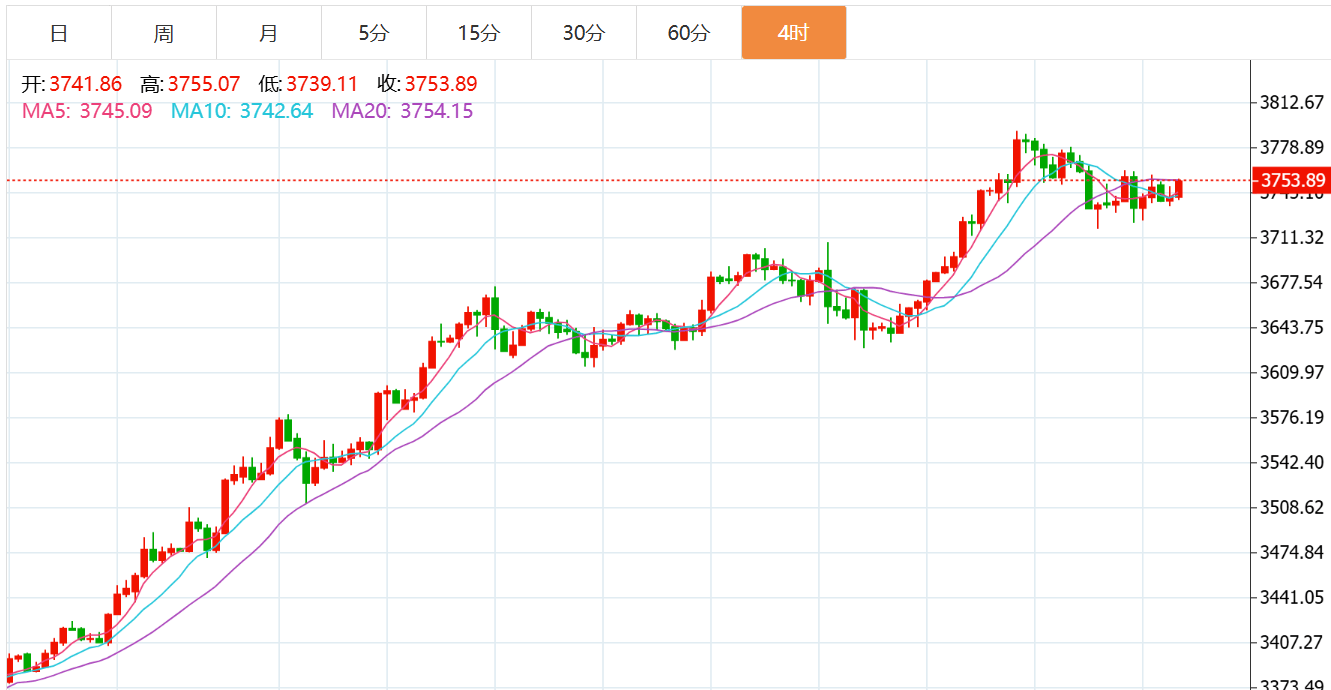1331x690 pixels.
Task: Switch chart to 5分 interval
Action: tap(373, 33)
